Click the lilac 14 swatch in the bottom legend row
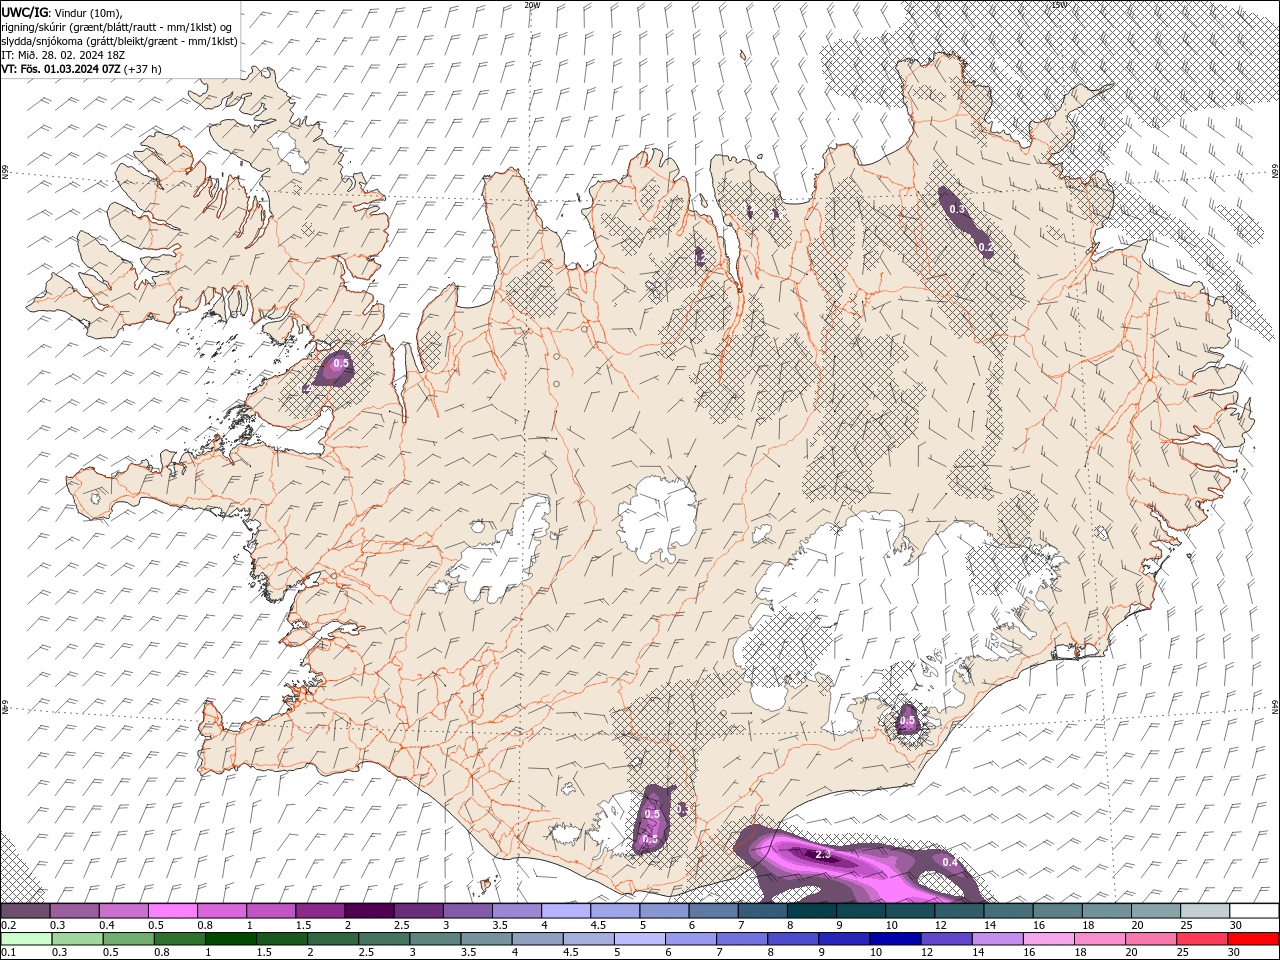 pyautogui.click(x=997, y=939)
